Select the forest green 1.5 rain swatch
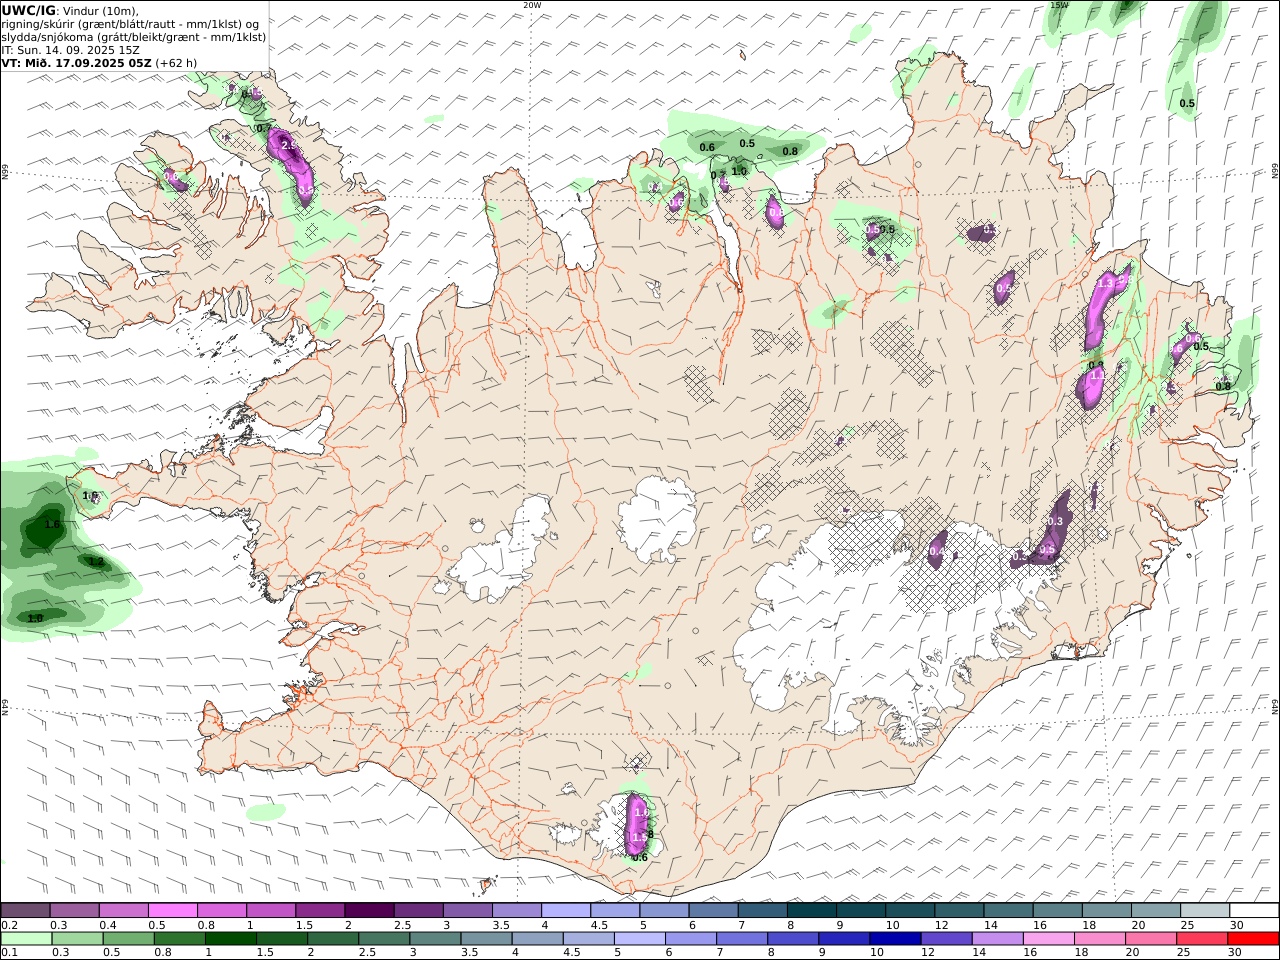The width and height of the screenshot is (1280, 960). pos(281,938)
